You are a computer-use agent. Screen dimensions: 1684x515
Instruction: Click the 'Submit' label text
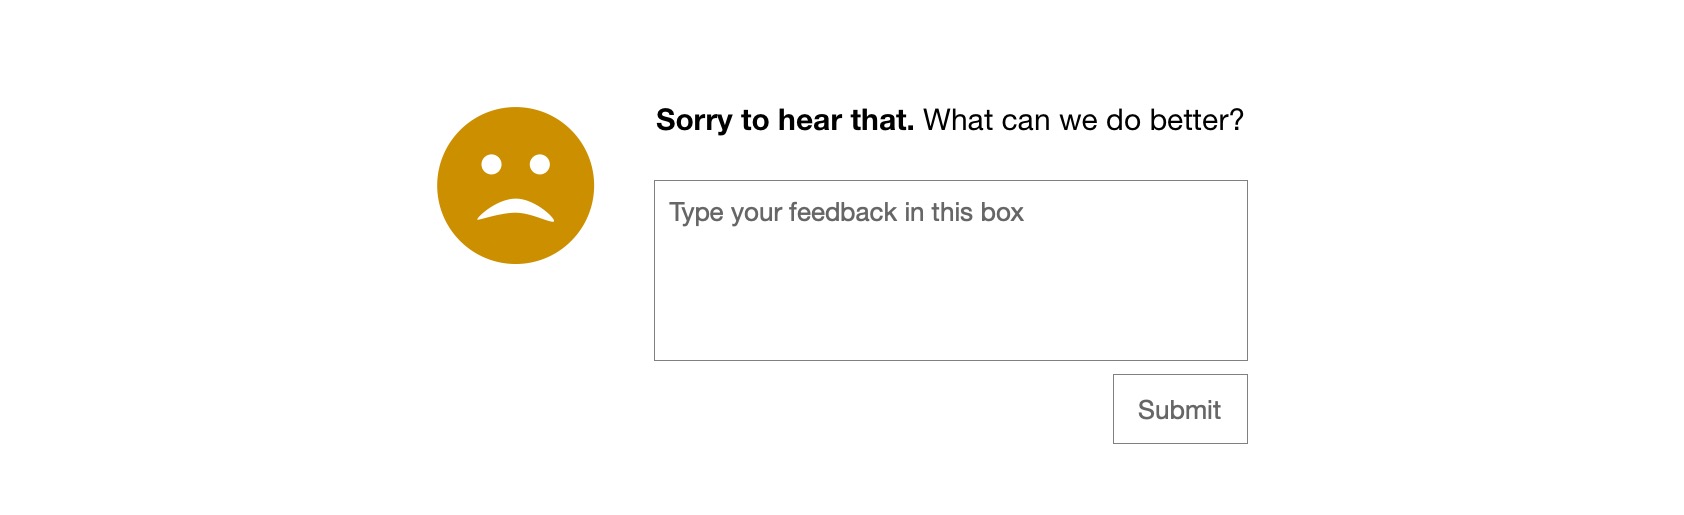click(x=1180, y=410)
